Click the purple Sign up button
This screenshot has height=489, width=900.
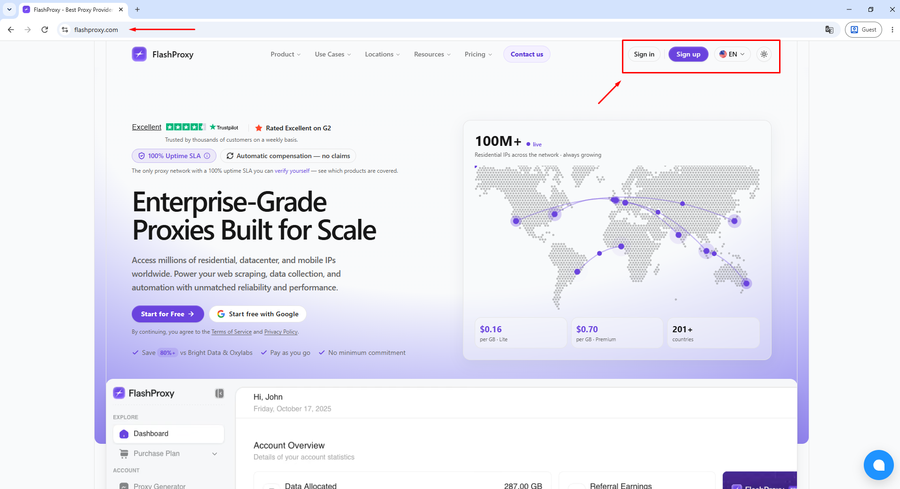click(688, 55)
